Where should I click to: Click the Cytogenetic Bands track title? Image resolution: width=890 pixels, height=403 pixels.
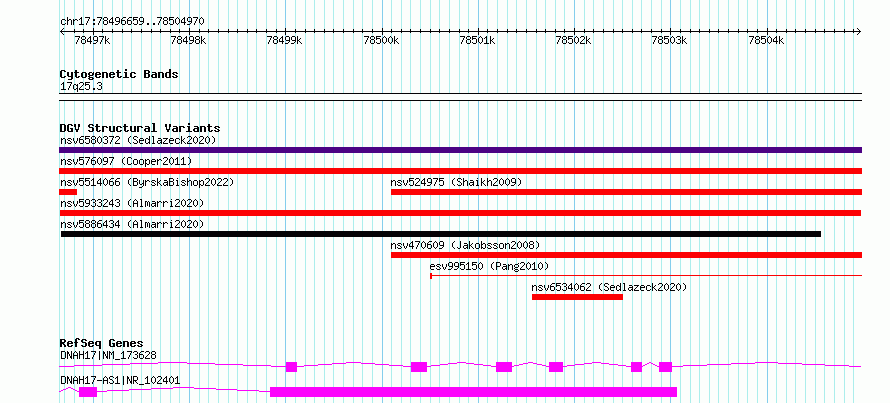tap(119, 74)
